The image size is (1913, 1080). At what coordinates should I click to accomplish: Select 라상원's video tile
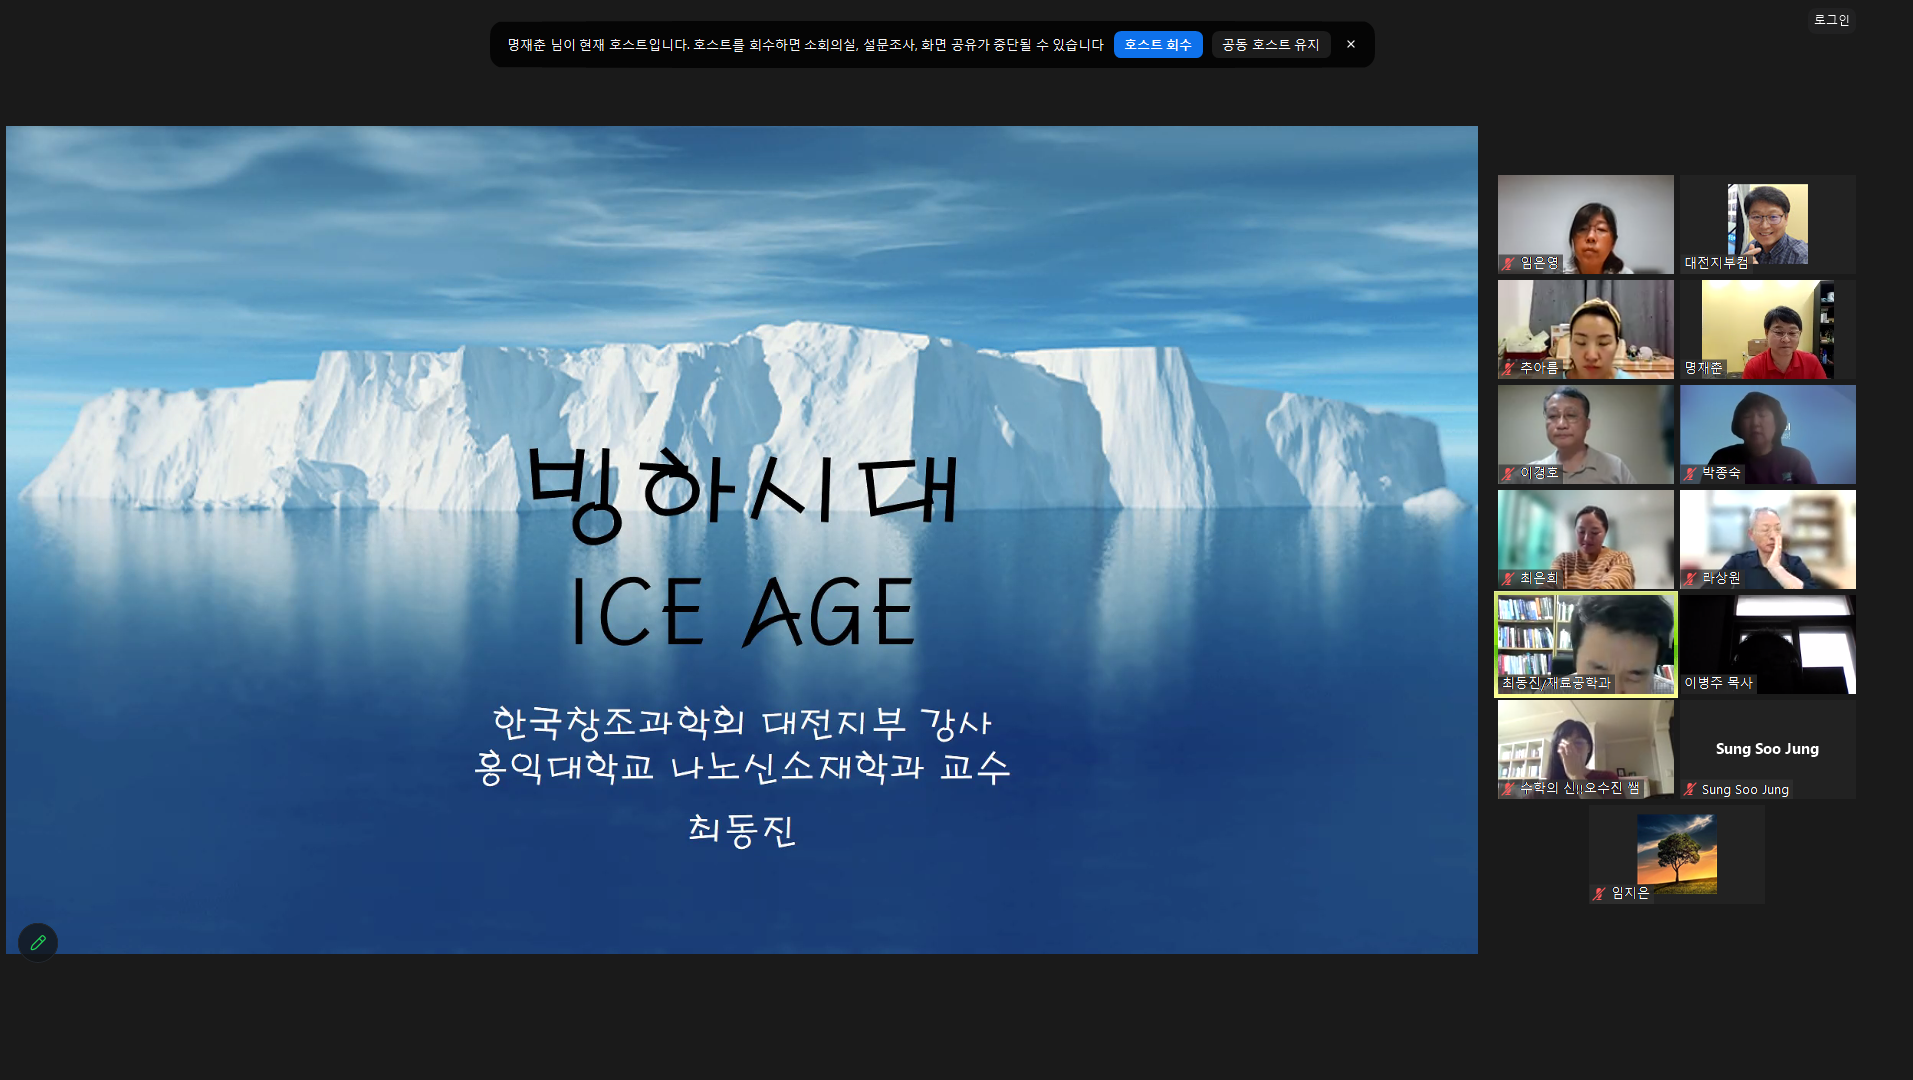(1768, 539)
